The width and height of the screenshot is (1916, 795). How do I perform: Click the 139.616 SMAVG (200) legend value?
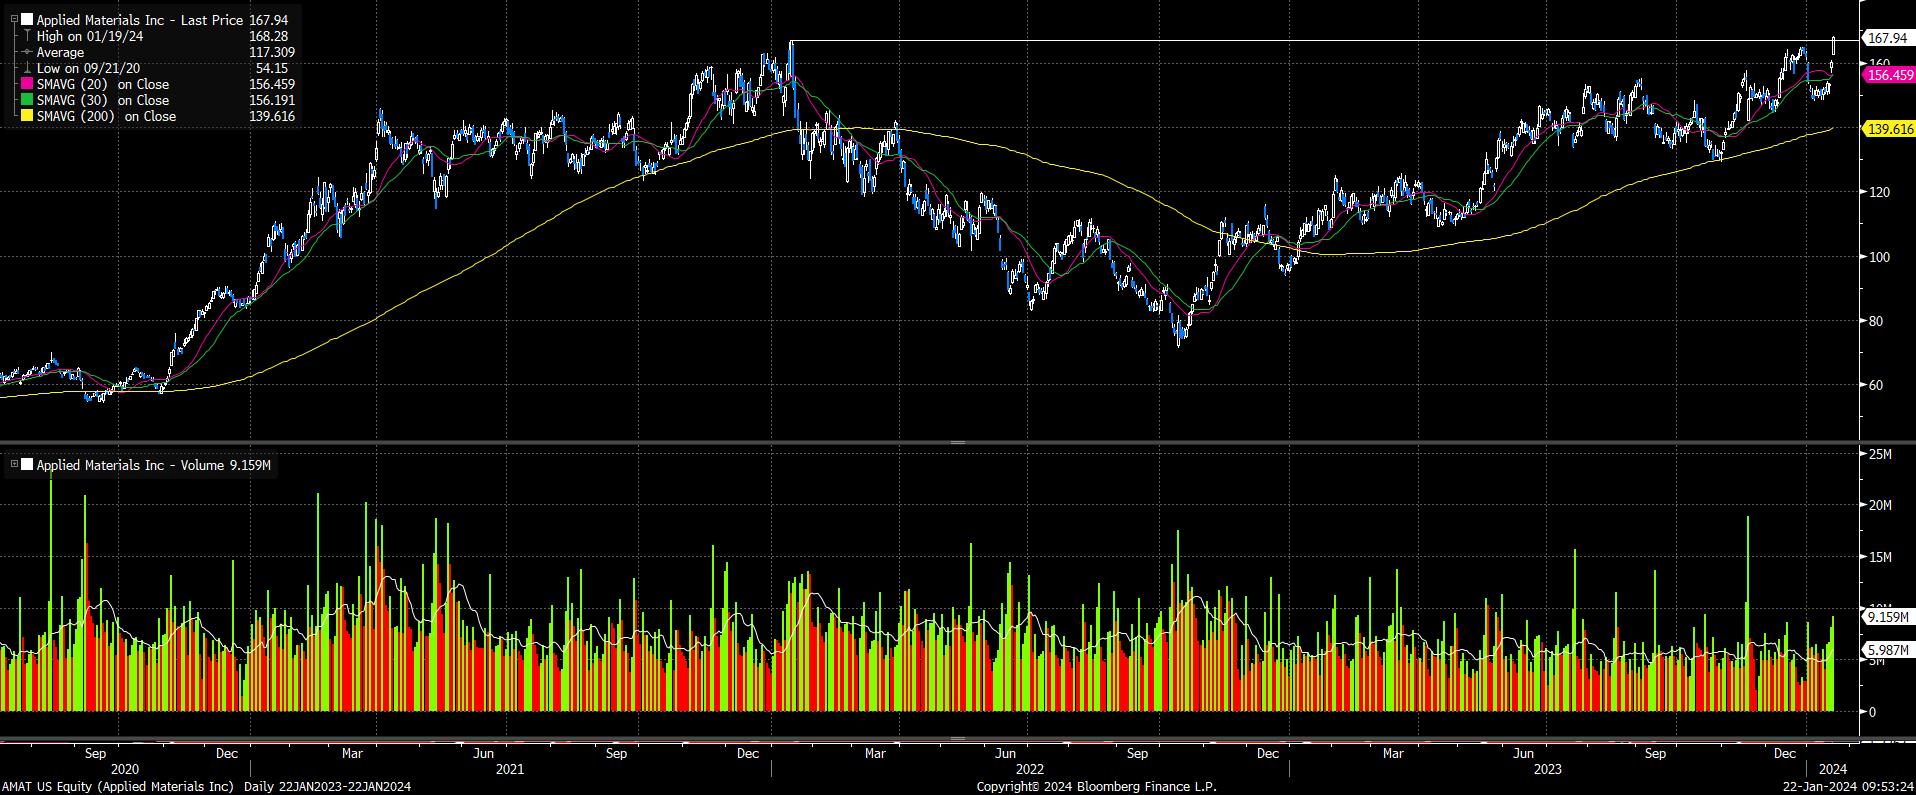point(272,116)
